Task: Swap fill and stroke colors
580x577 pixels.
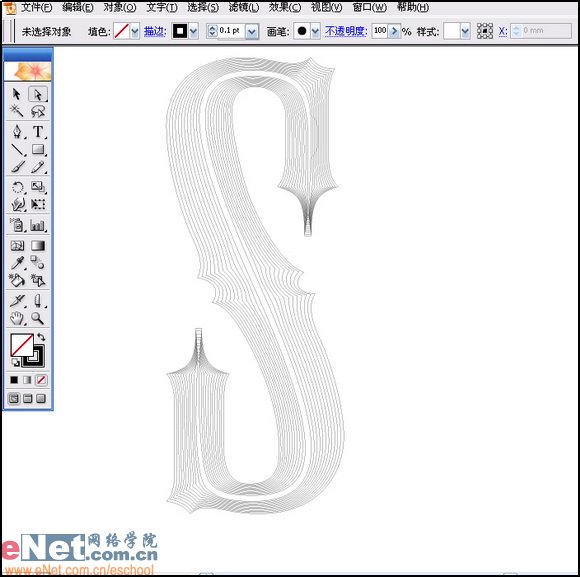Action: [x=41, y=337]
